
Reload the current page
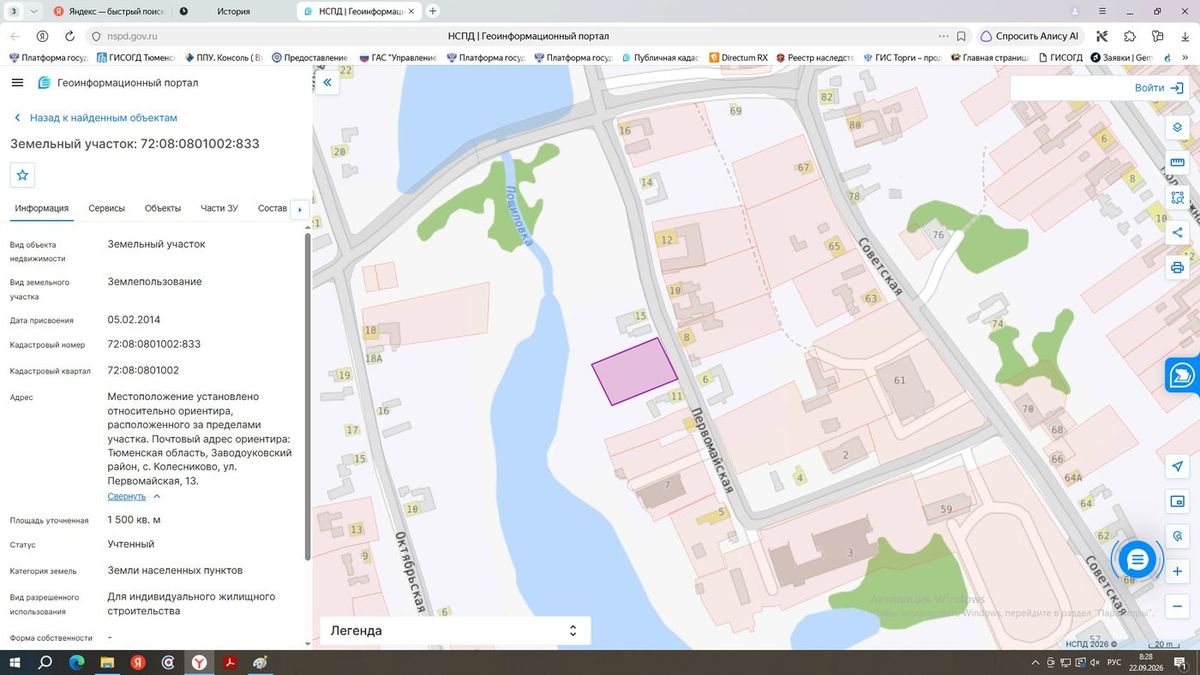pos(69,36)
